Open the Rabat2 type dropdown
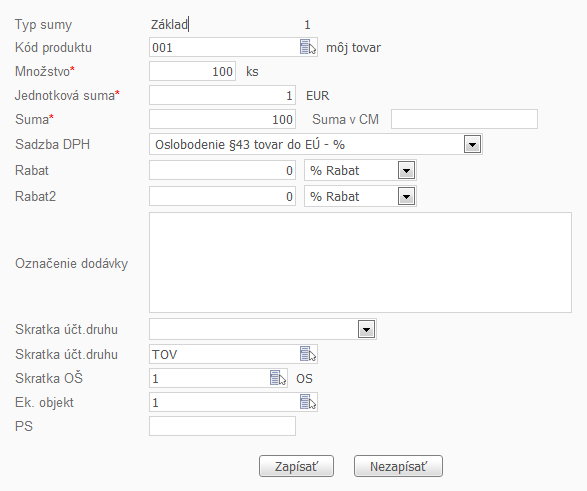Viewport: 587px width, 491px height. coord(406,196)
